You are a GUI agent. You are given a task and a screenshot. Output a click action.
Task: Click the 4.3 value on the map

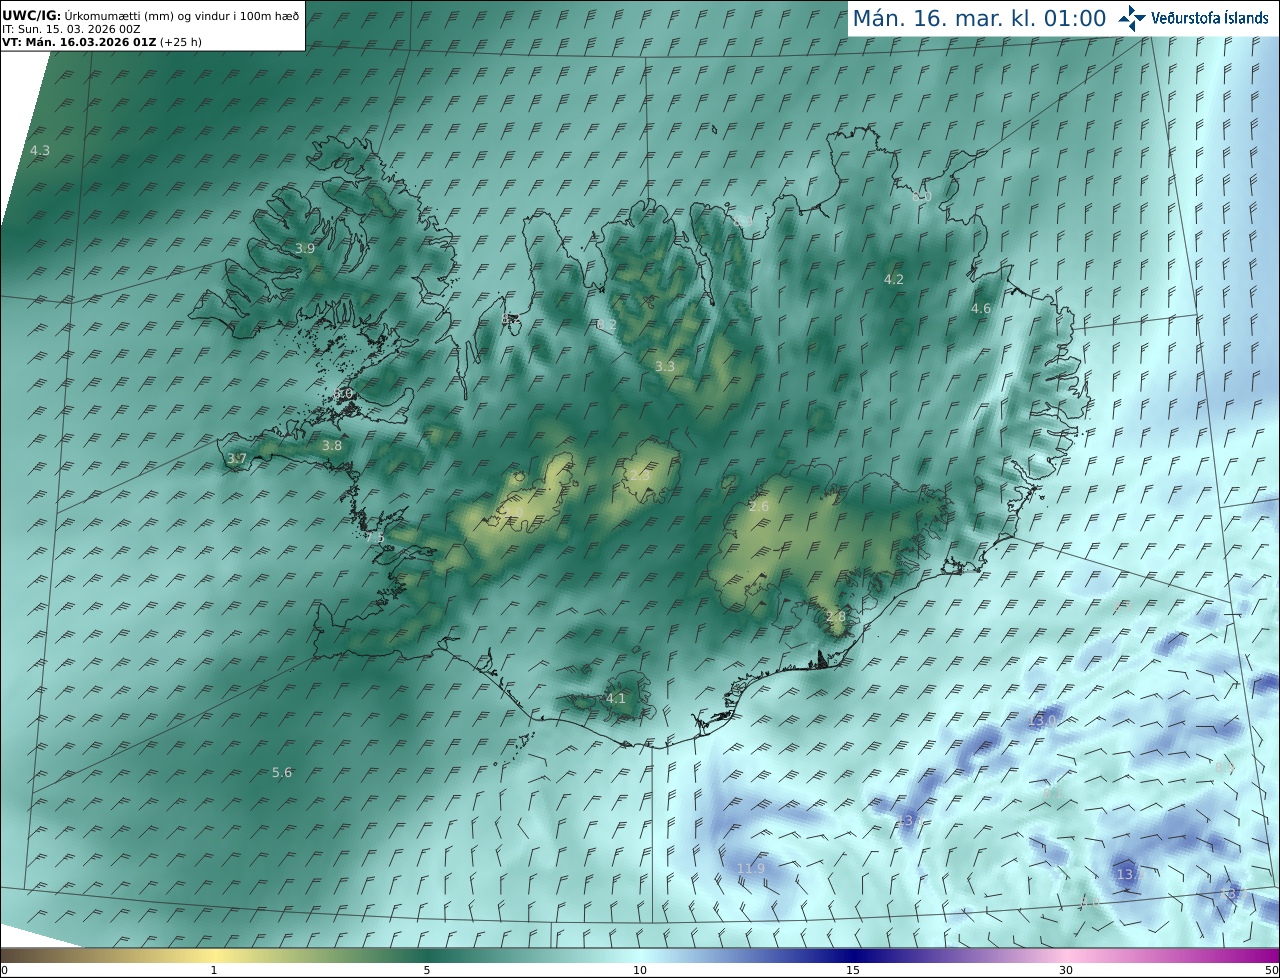coord(40,151)
